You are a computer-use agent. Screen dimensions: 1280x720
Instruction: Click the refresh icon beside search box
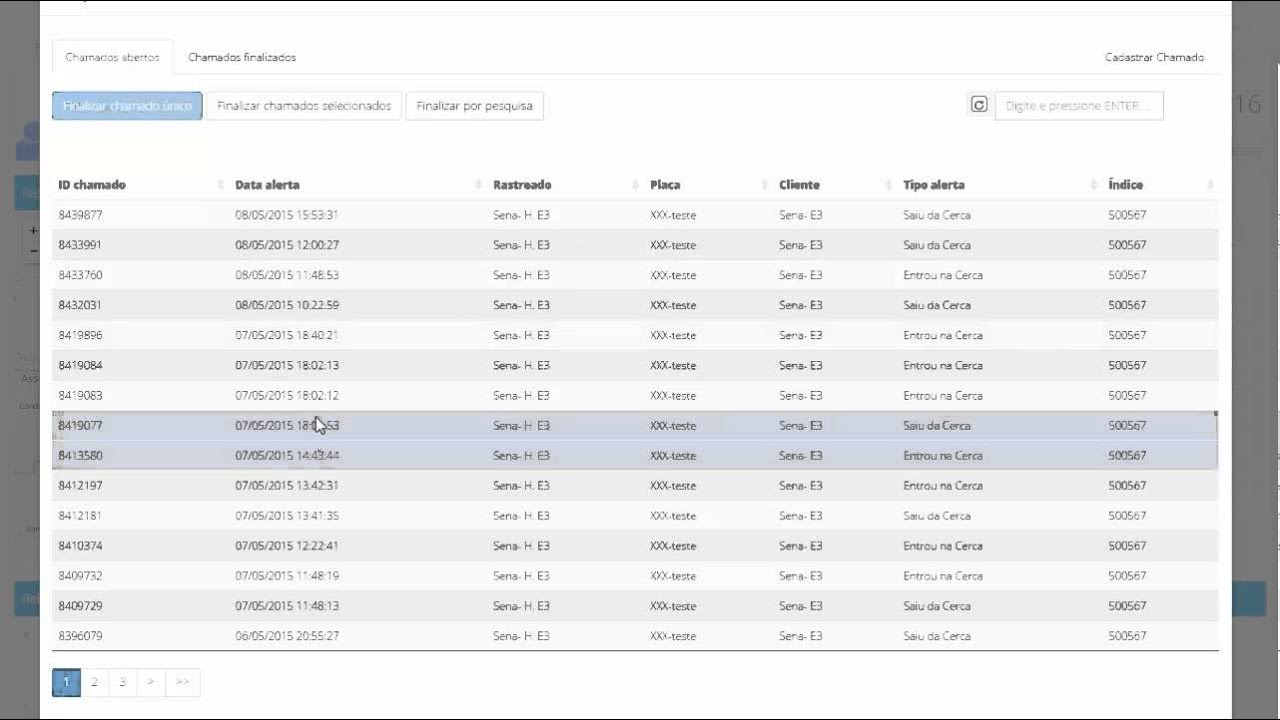[979, 105]
